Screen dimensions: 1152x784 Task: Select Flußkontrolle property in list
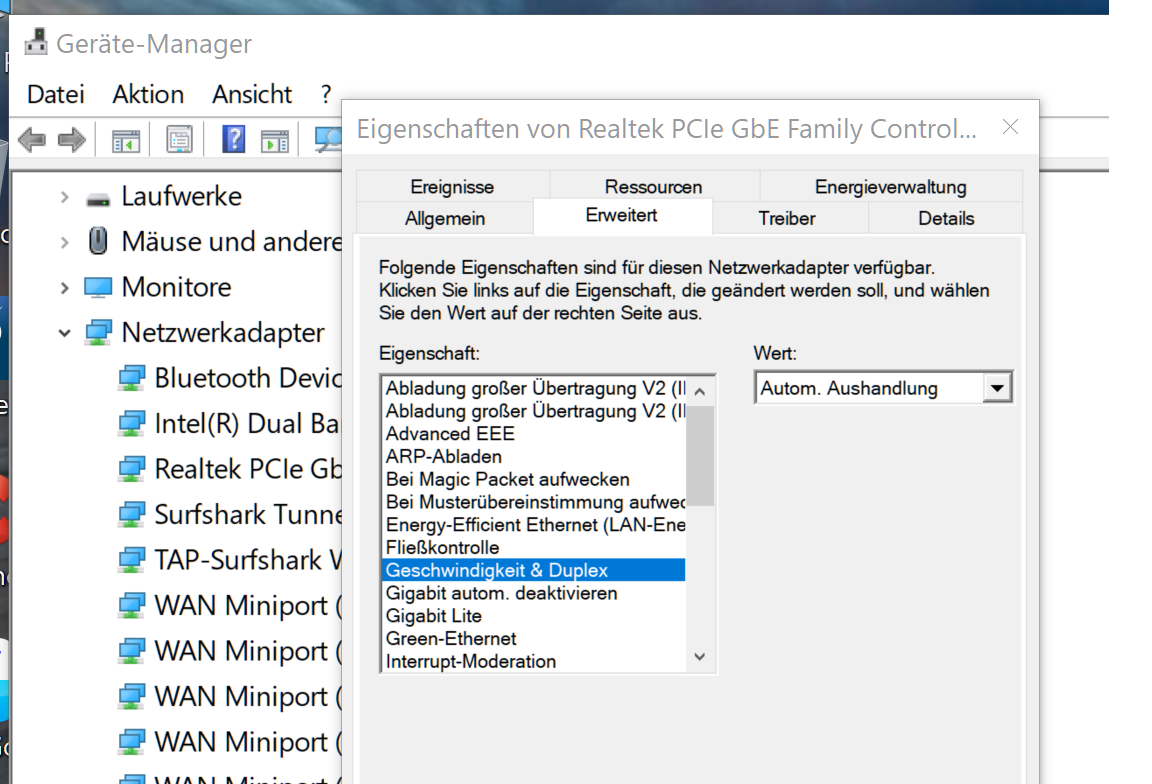click(535, 547)
